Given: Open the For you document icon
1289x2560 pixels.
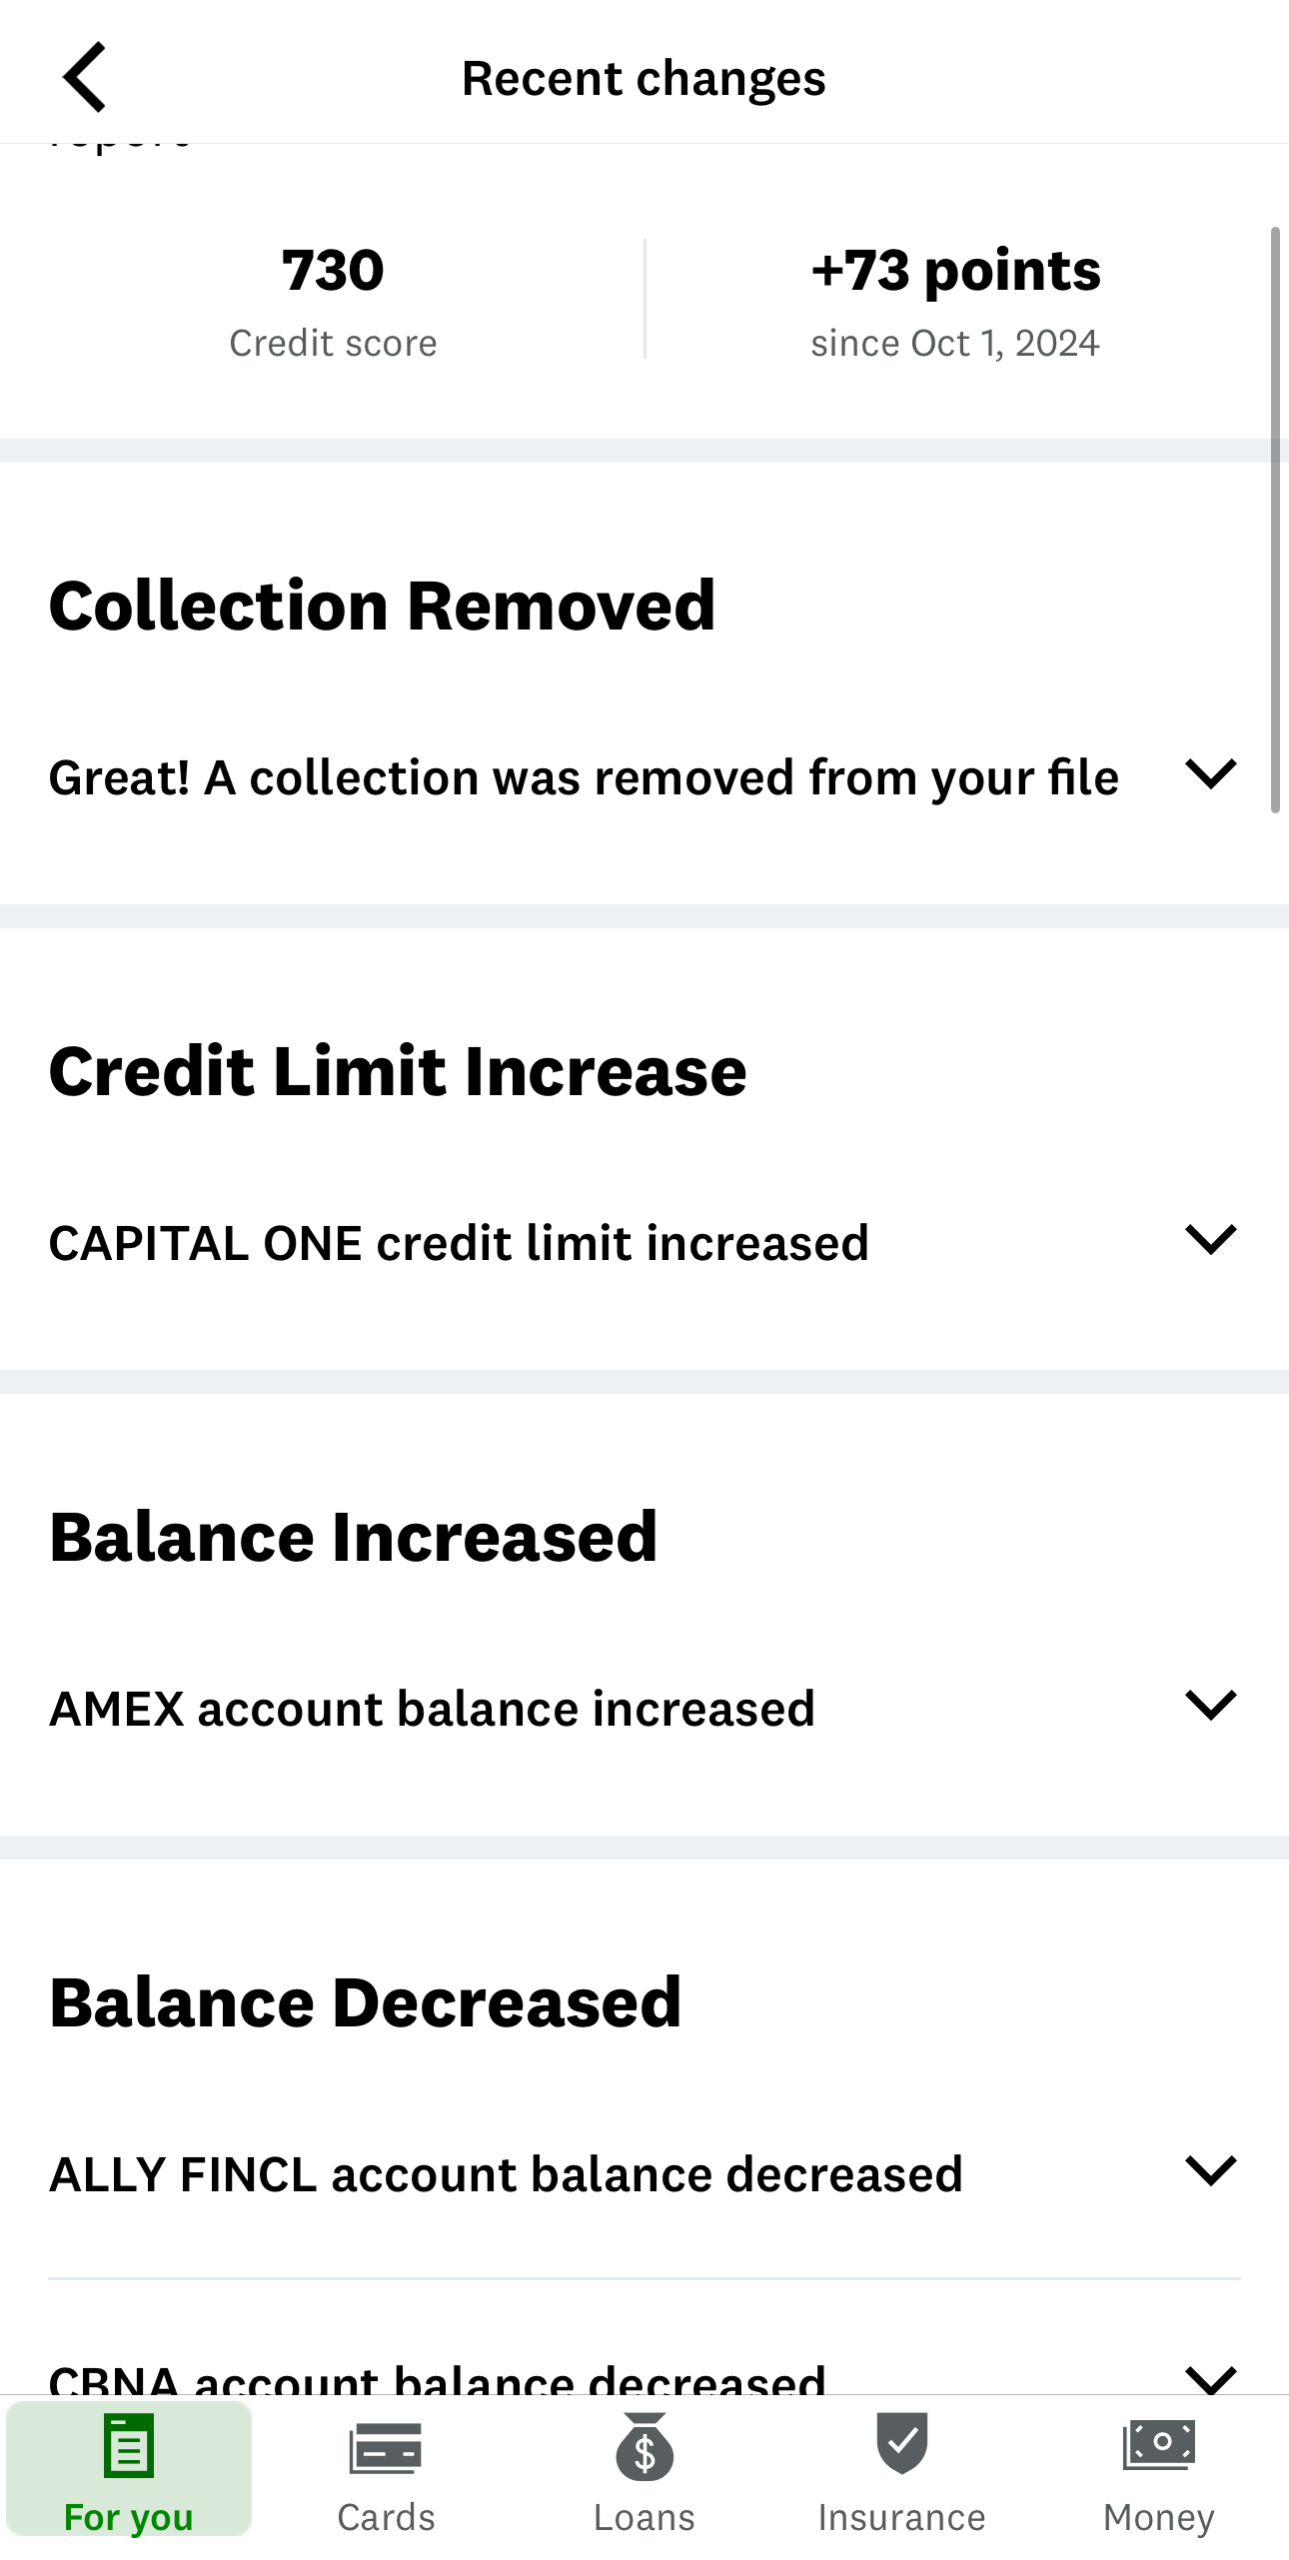Looking at the screenshot, I should (129, 2445).
